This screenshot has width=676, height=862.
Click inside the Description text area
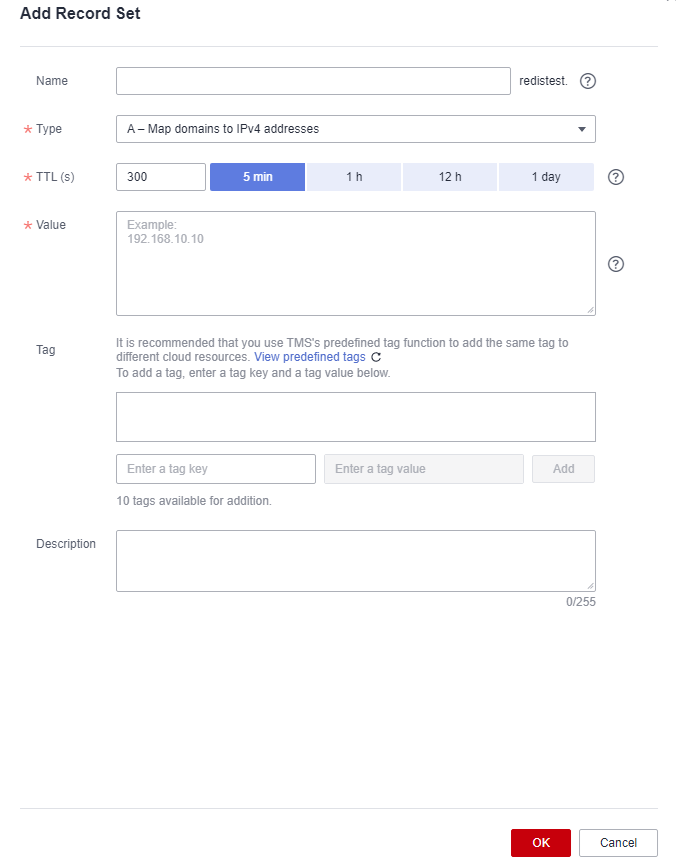tap(355, 561)
